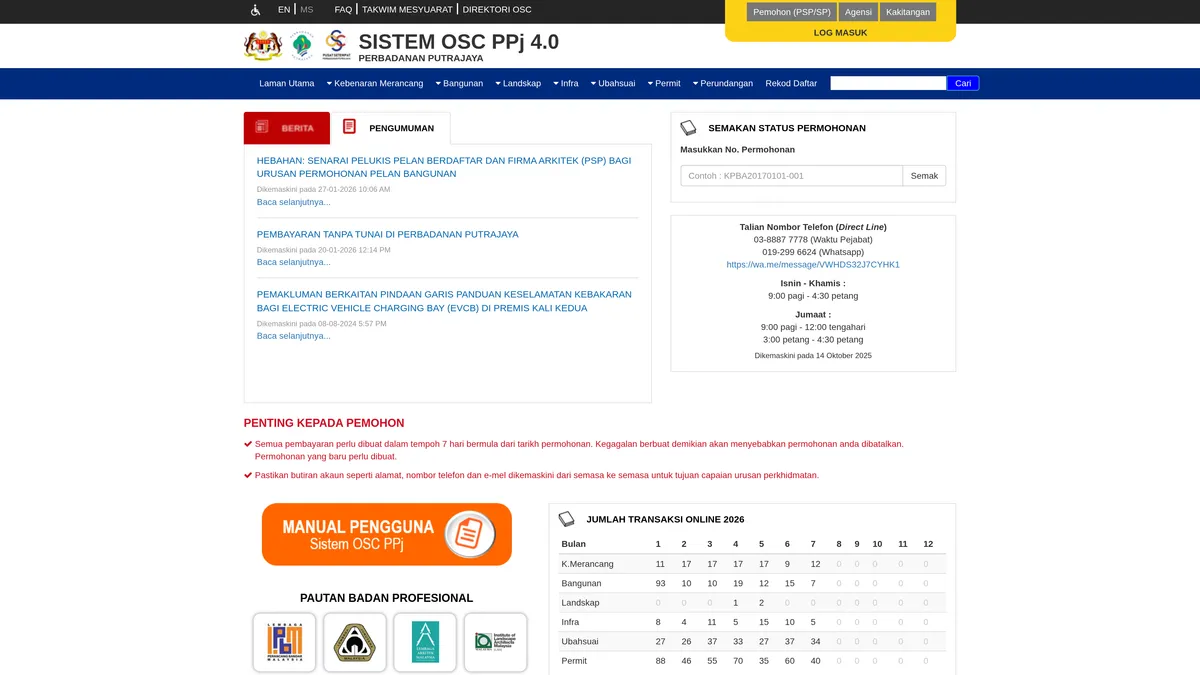Viewport: 1200px width, 675px height.
Task: Click value 93 in the Bangunan row
Action: tap(660, 583)
